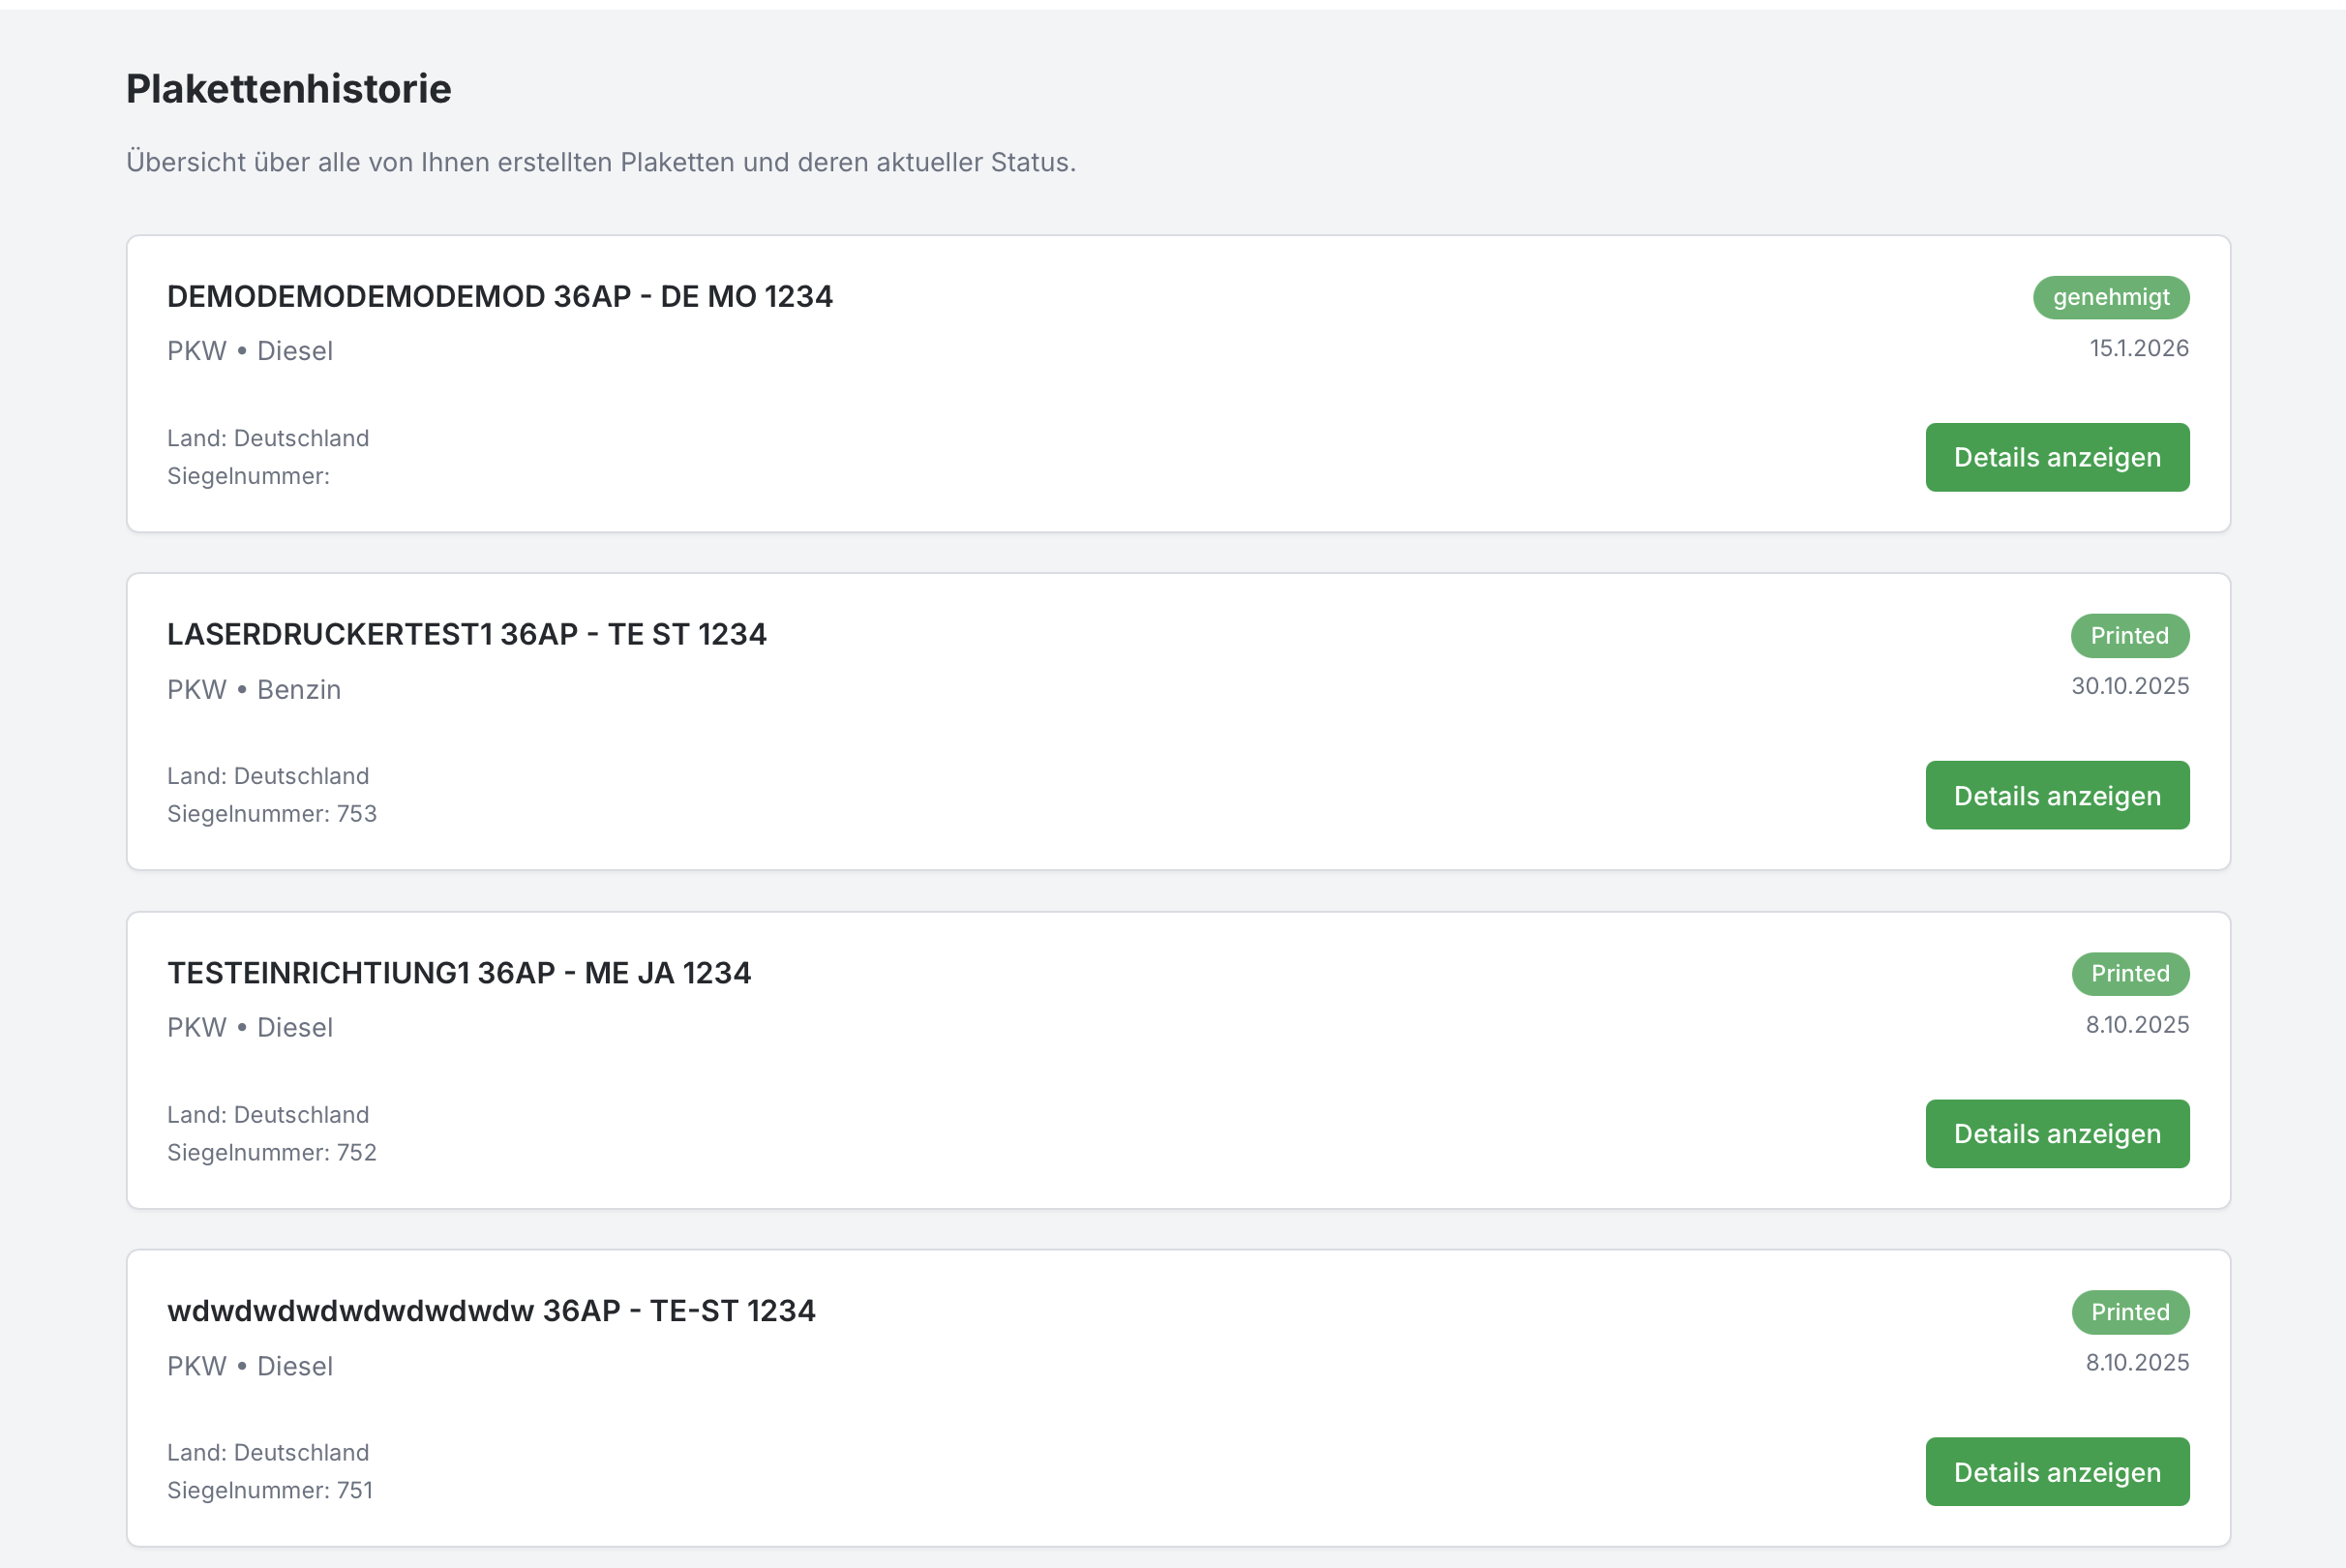
Task: Select TESTEINRICHTIUNG1 36AP - ME JA 1234 title
Action: 459,973
